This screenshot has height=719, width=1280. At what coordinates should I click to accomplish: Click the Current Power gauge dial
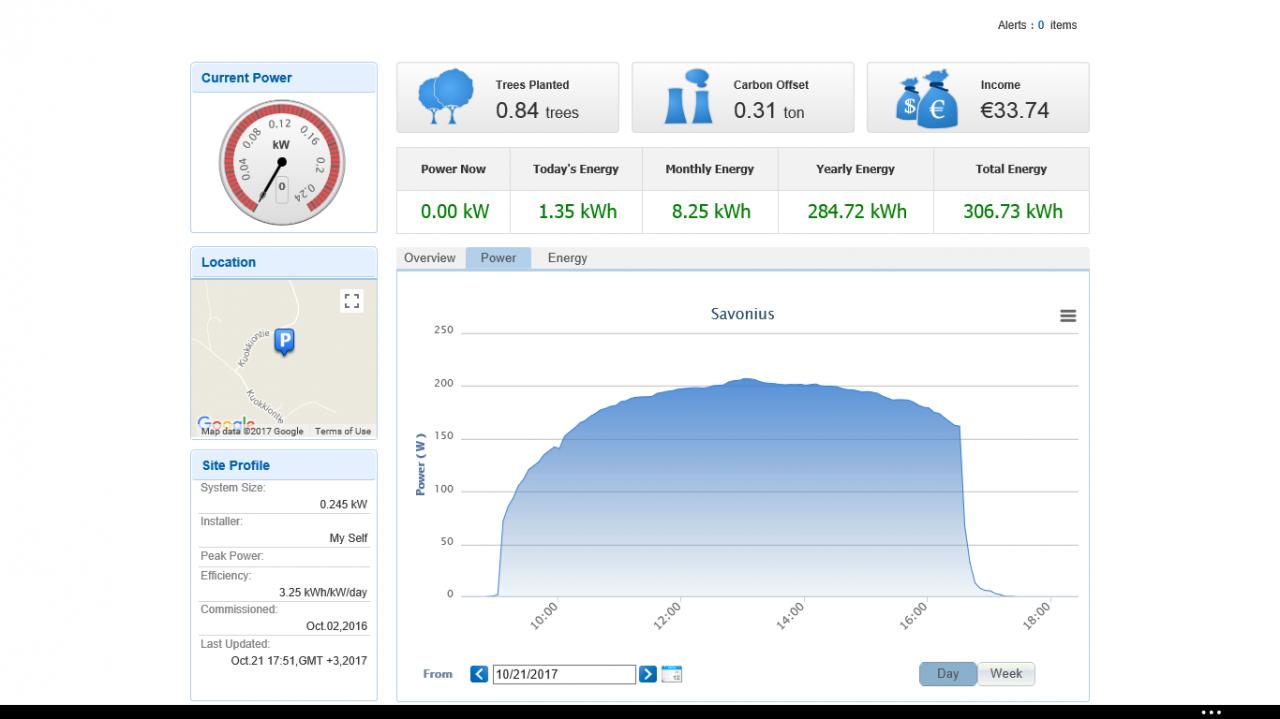coord(281,162)
